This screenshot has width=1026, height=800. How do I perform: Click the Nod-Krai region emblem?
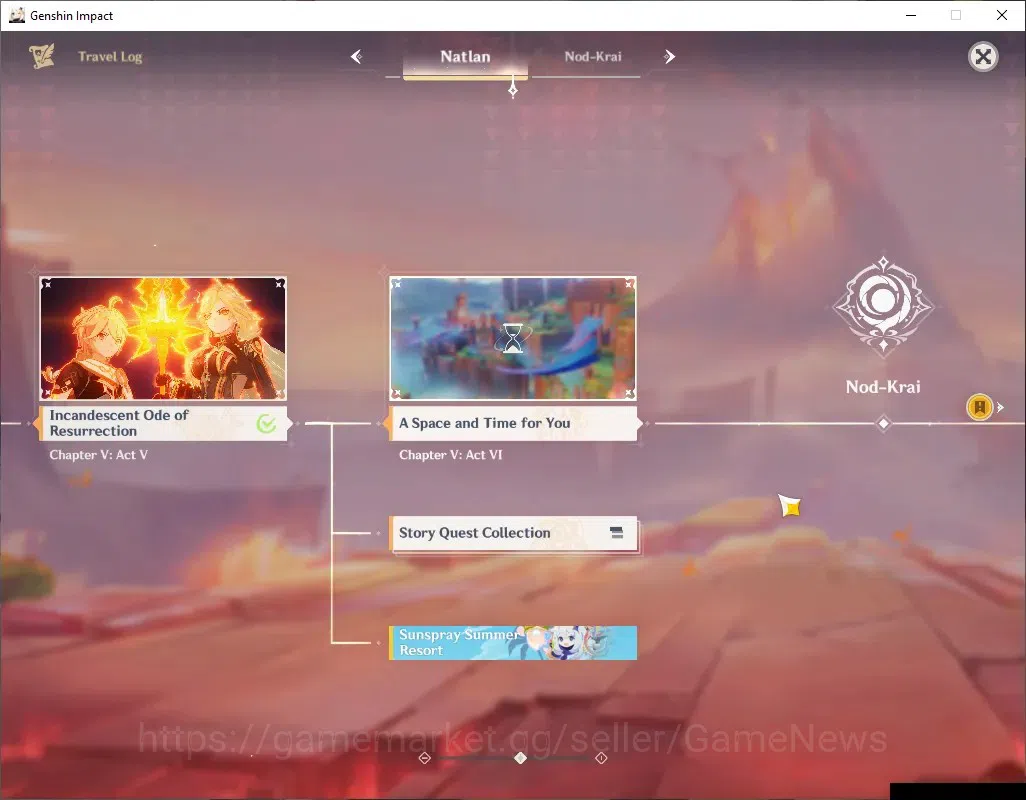tap(883, 306)
